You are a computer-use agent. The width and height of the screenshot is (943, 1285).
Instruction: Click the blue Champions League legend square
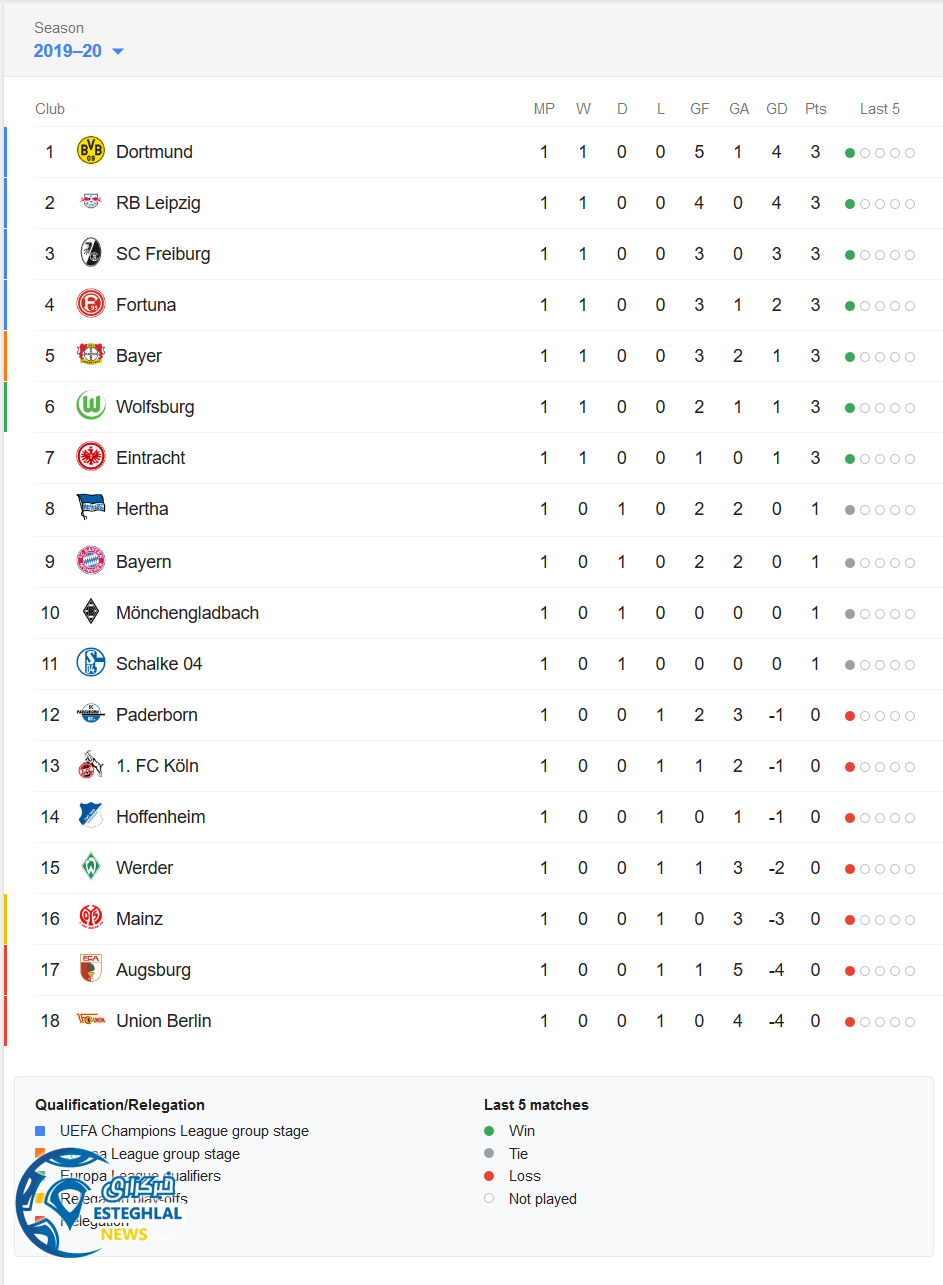[x=40, y=1131]
